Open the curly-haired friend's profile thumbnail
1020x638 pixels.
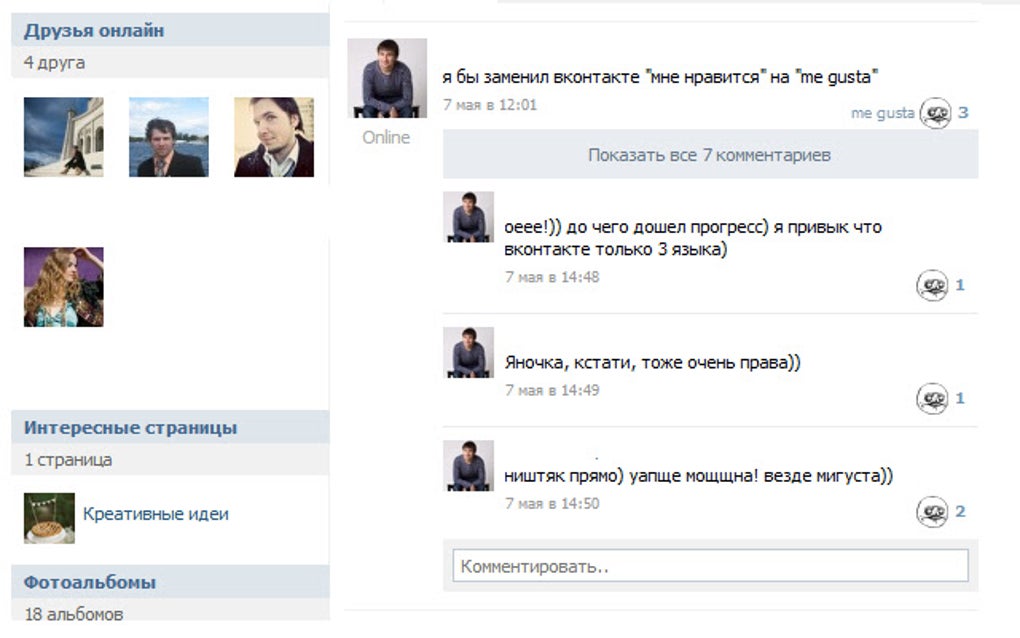pyautogui.click(x=65, y=286)
